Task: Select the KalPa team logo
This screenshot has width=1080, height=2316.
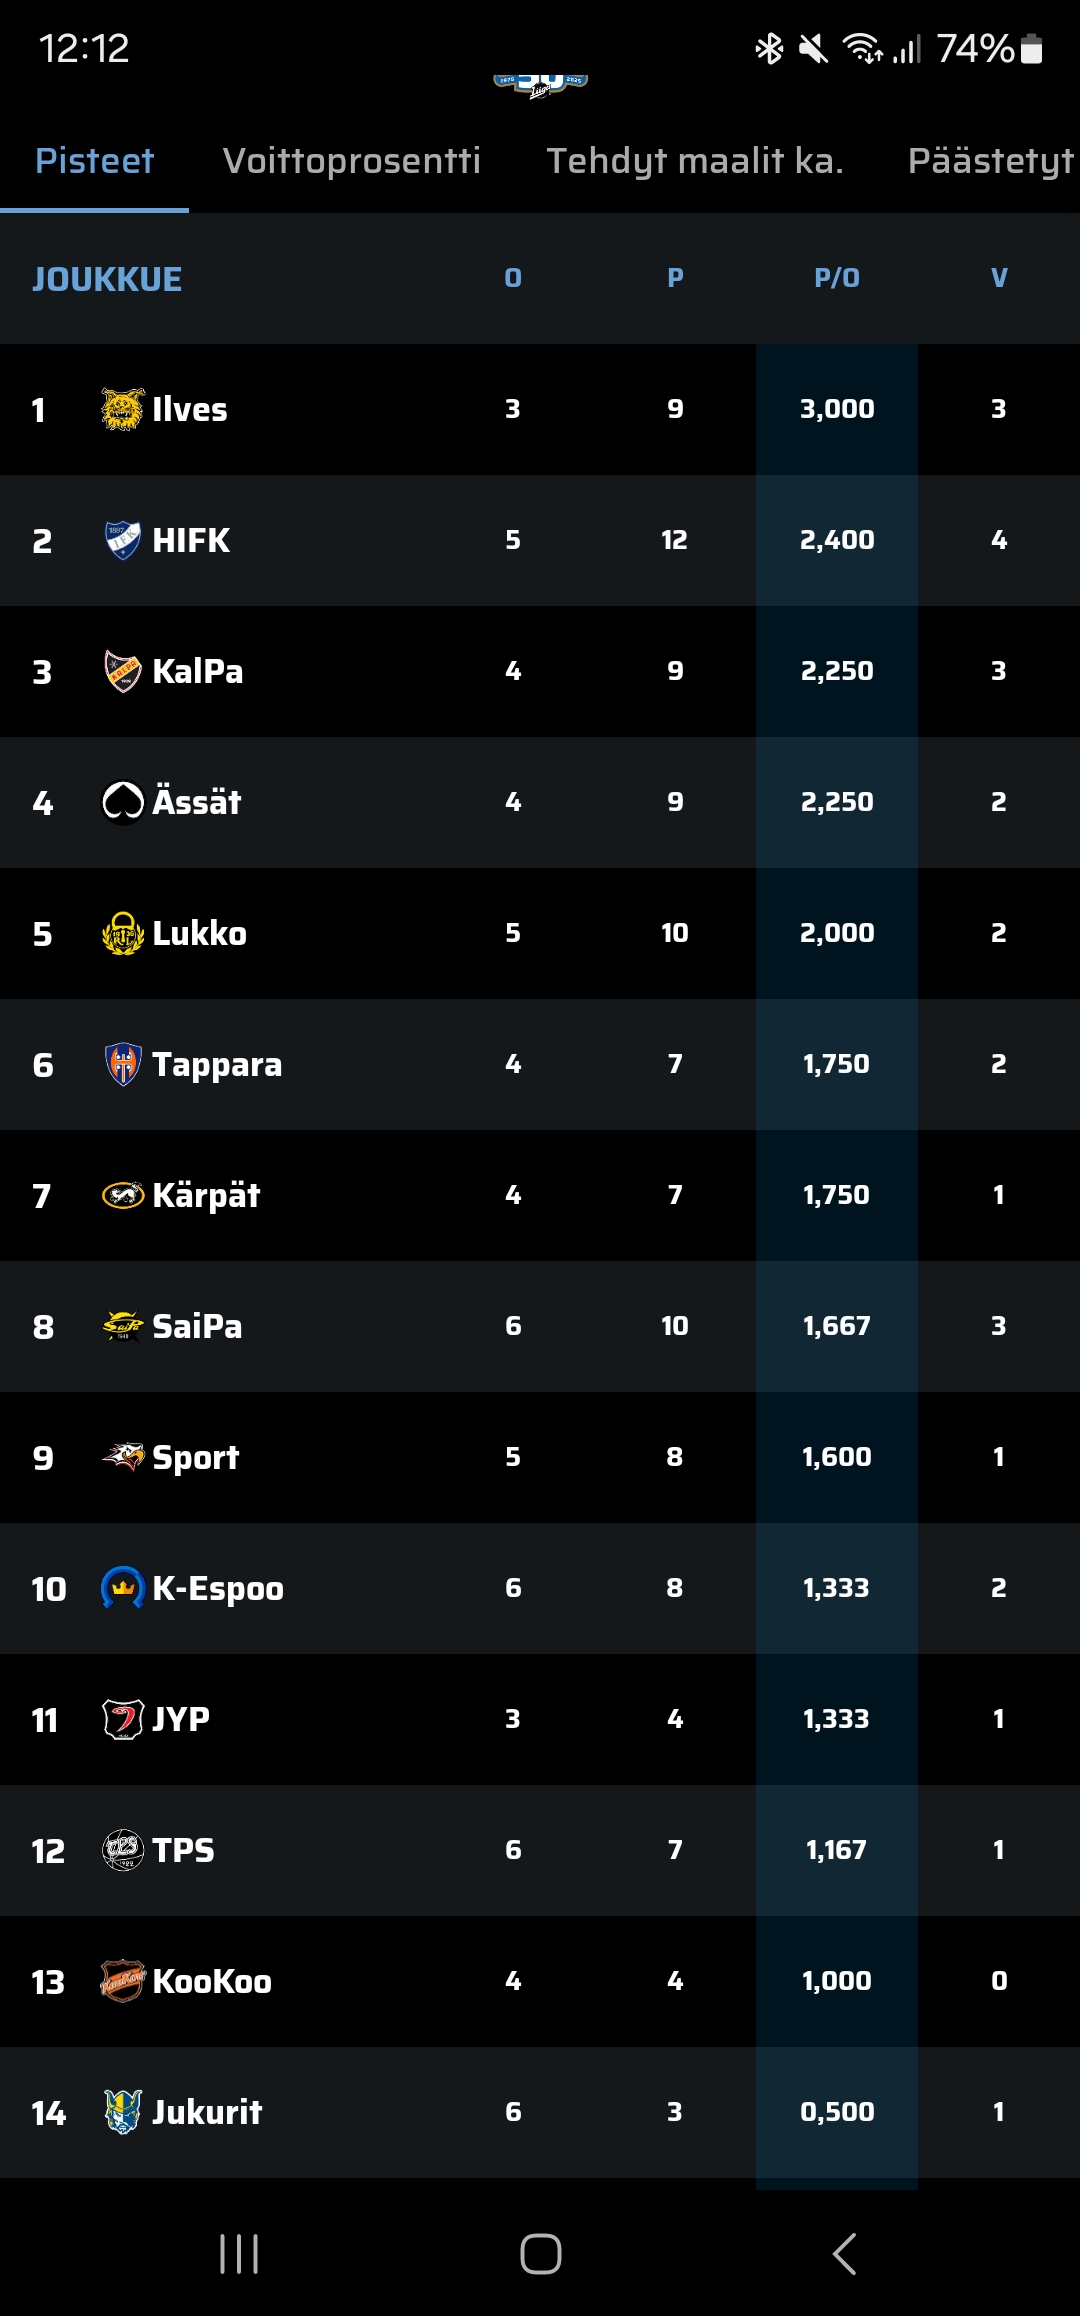Action: tap(123, 671)
